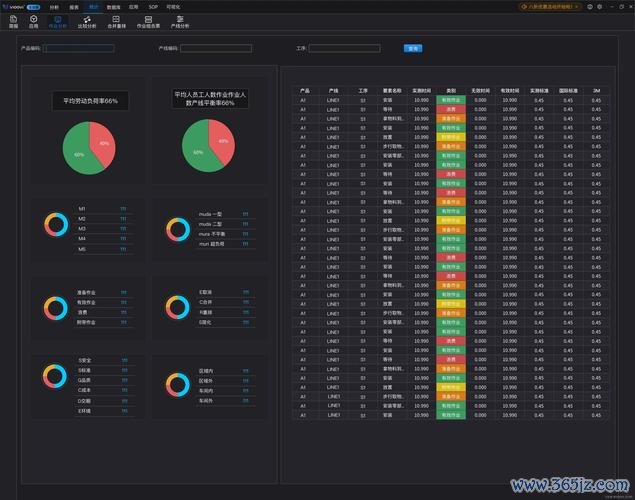Viewport: 635px width, 500px height.
Task: Select the 合并重排 toolbar icon
Action: point(116,22)
